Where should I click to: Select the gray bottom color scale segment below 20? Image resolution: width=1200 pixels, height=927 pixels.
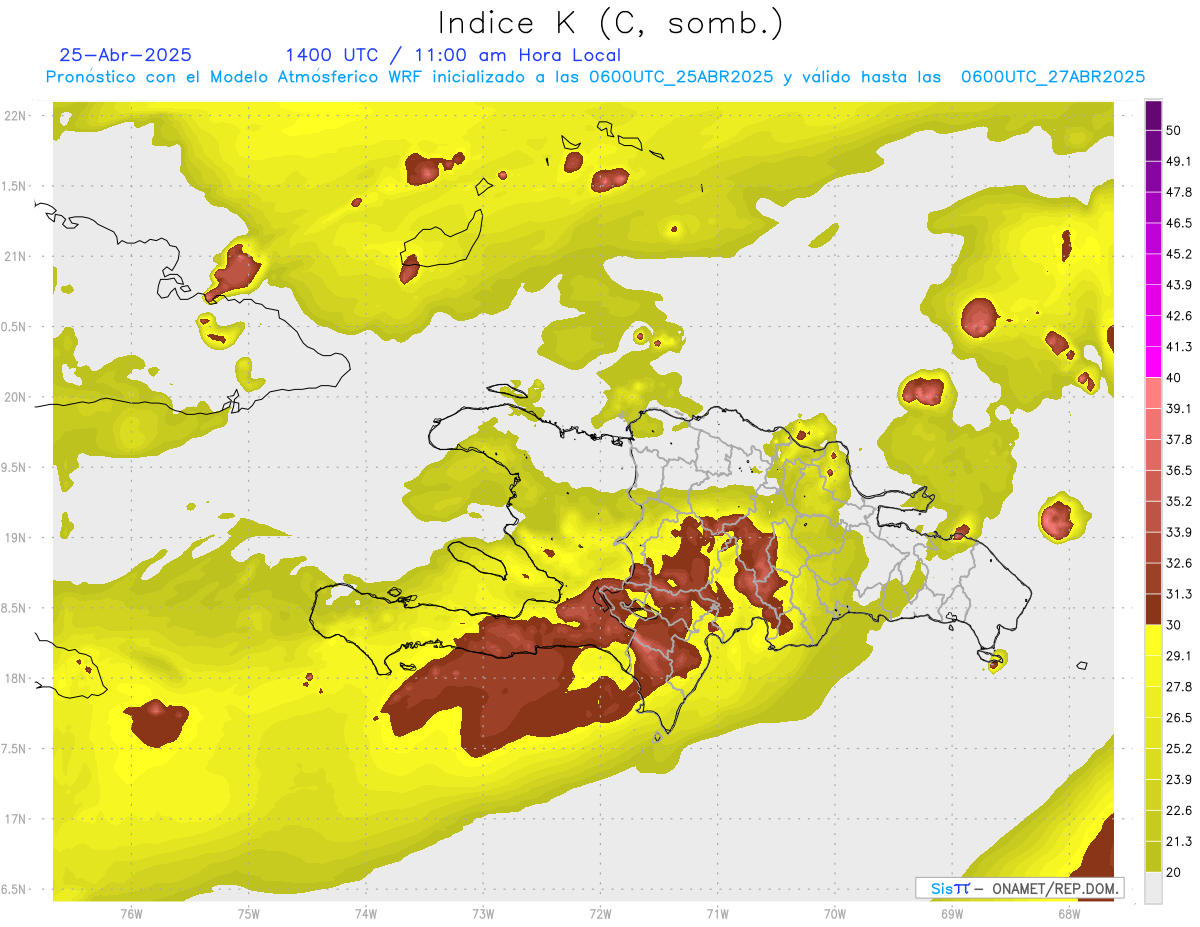pyautogui.click(x=1154, y=888)
